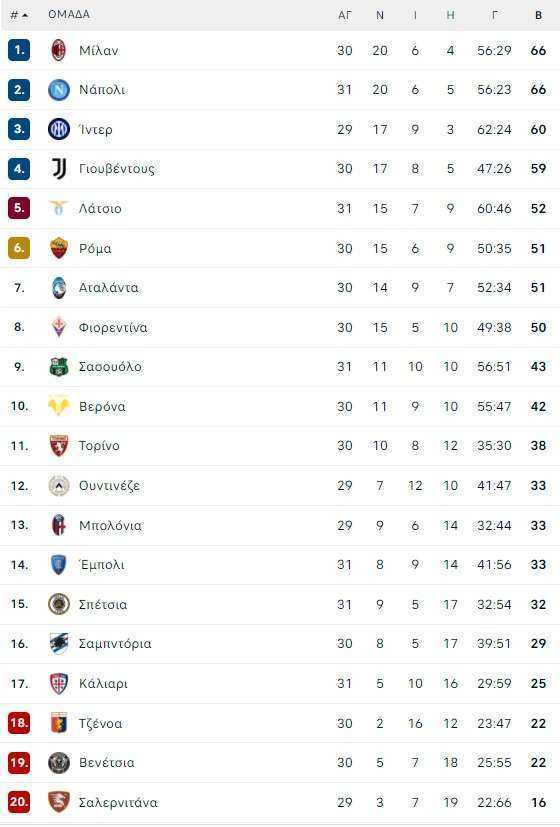Click the Fiorentina club crest
The width and height of the screenshot is (560, 827).
59,327
